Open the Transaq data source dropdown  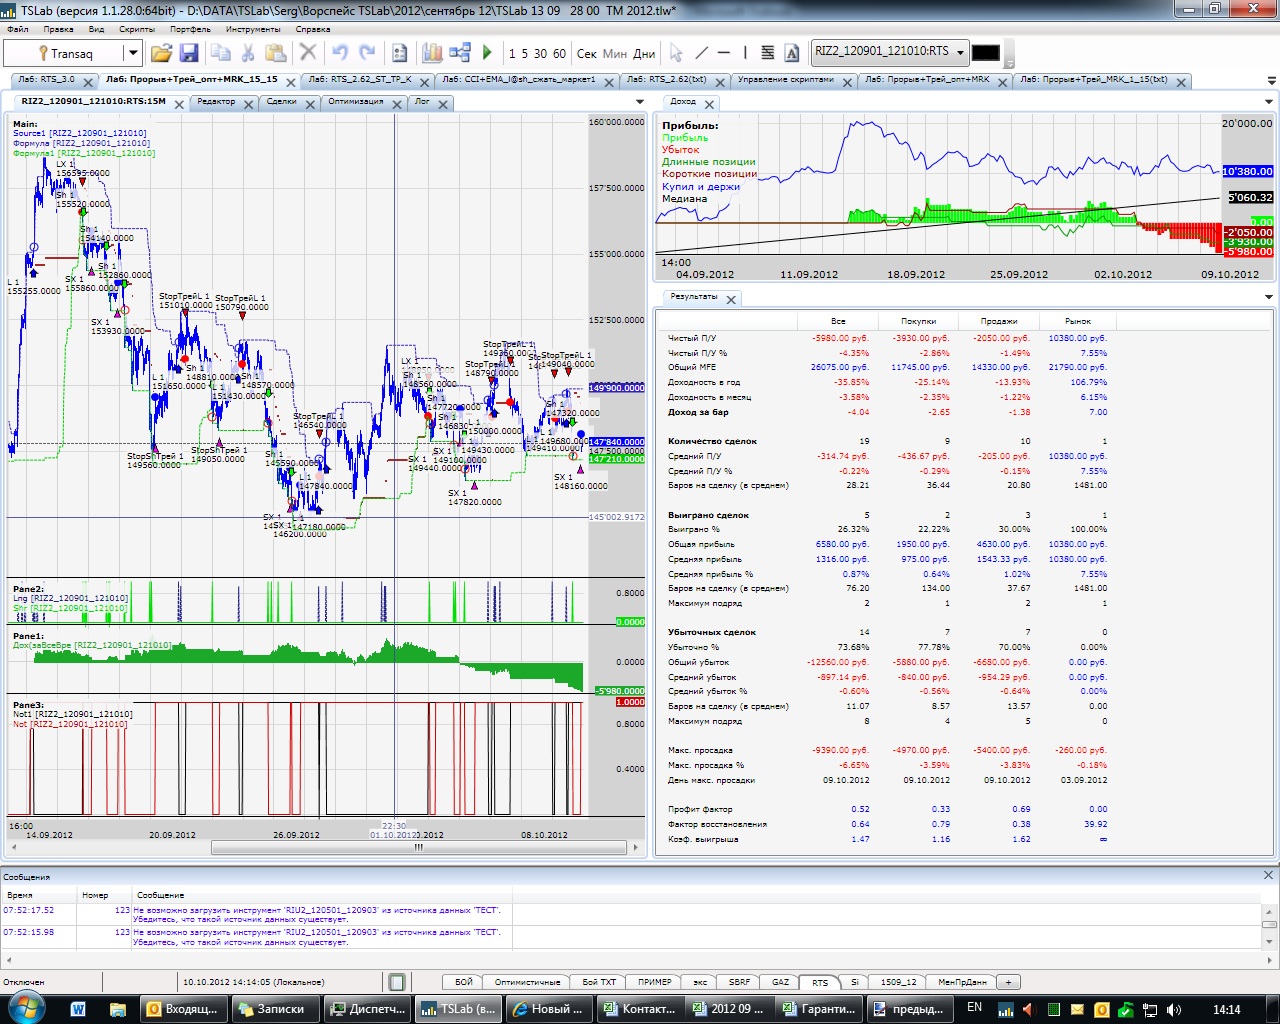pyautogui.click(x=131, y=53)
